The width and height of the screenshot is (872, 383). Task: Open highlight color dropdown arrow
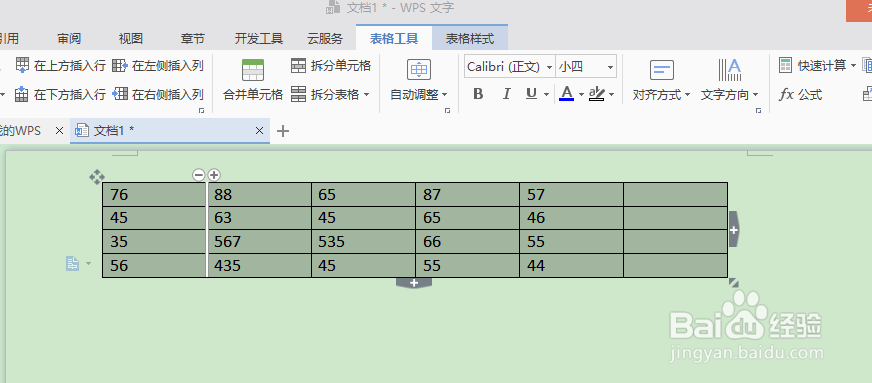(x=611, y=95)
